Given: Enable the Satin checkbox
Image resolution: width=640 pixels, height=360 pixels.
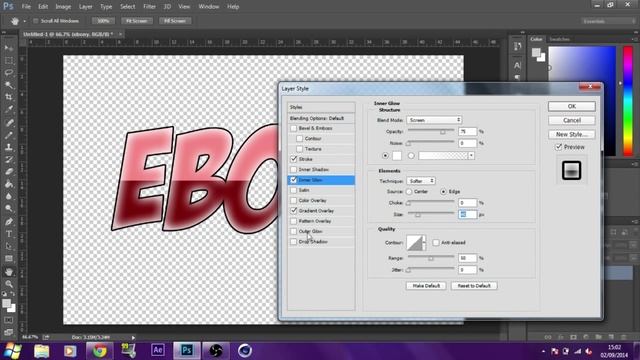Looking at the screenshot, I should [x=293, y=190].
